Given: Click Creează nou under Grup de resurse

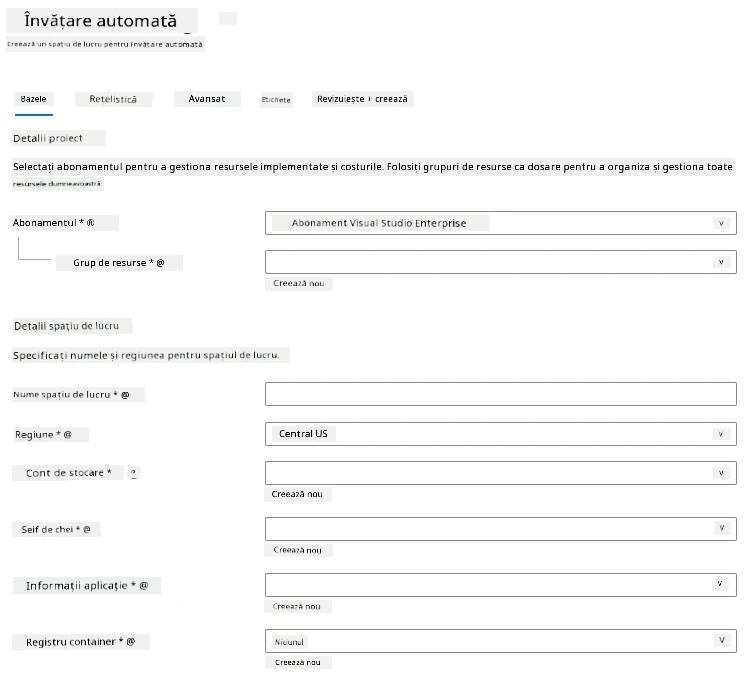Looking at the screenshot, I should [299, 284].
